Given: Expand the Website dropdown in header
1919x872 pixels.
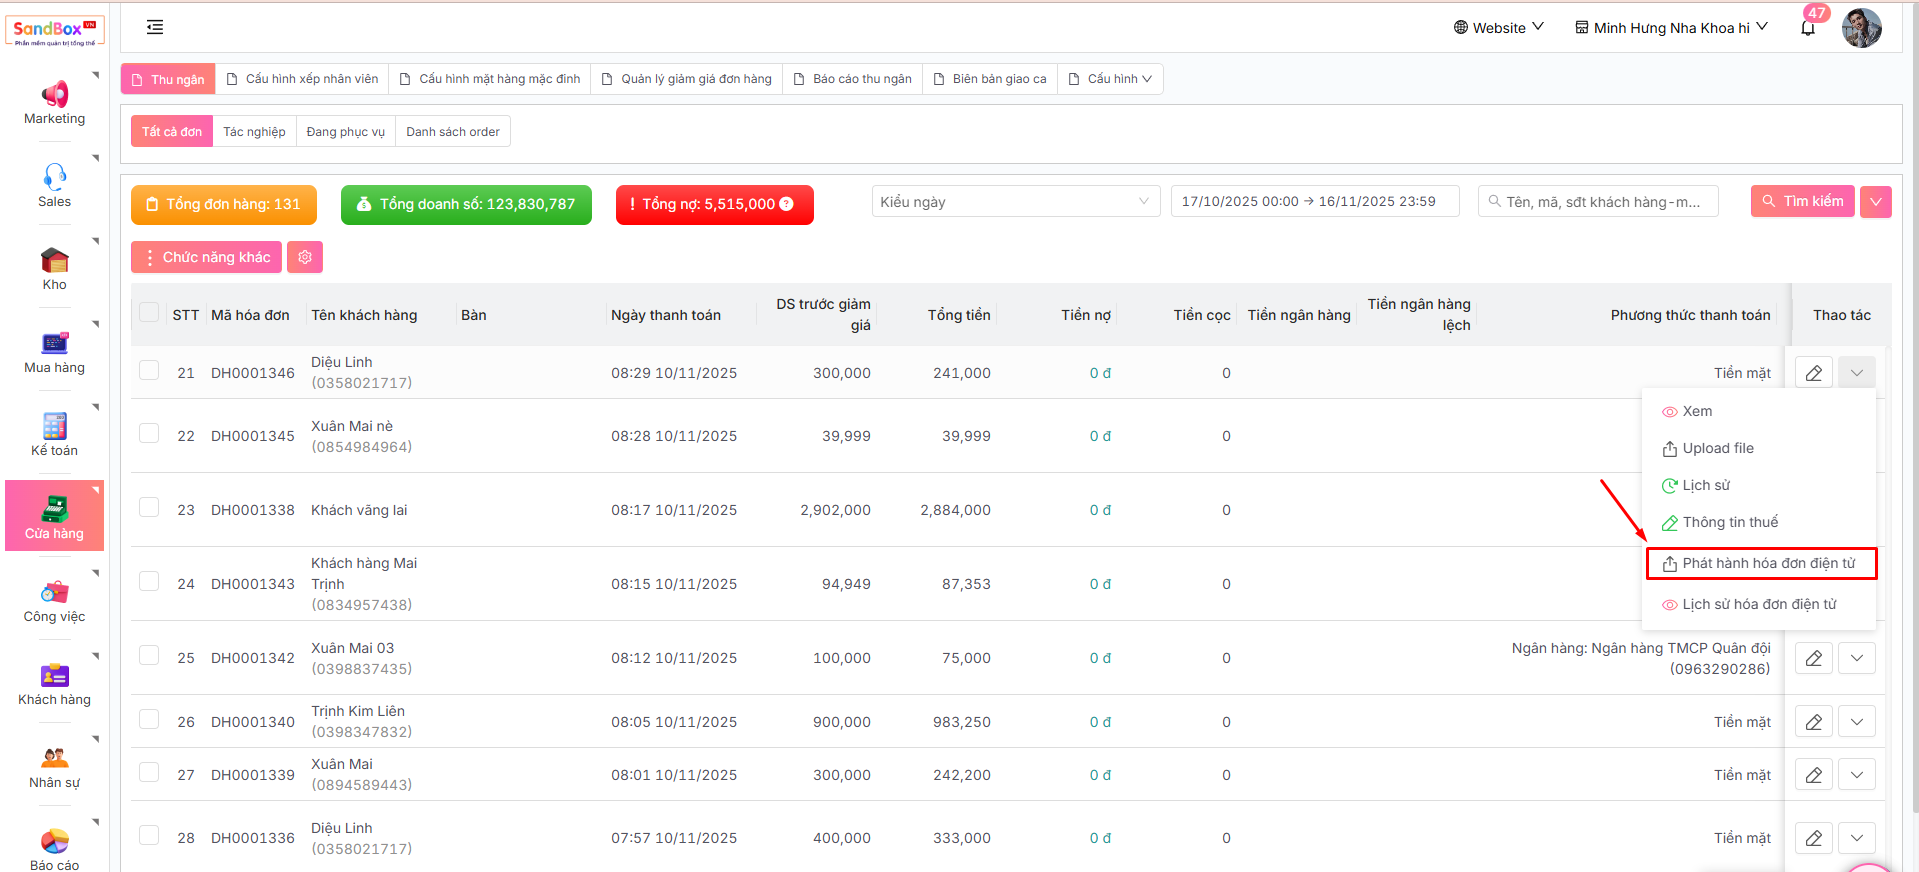Looking at the screenshot, I should (1498, 28).
